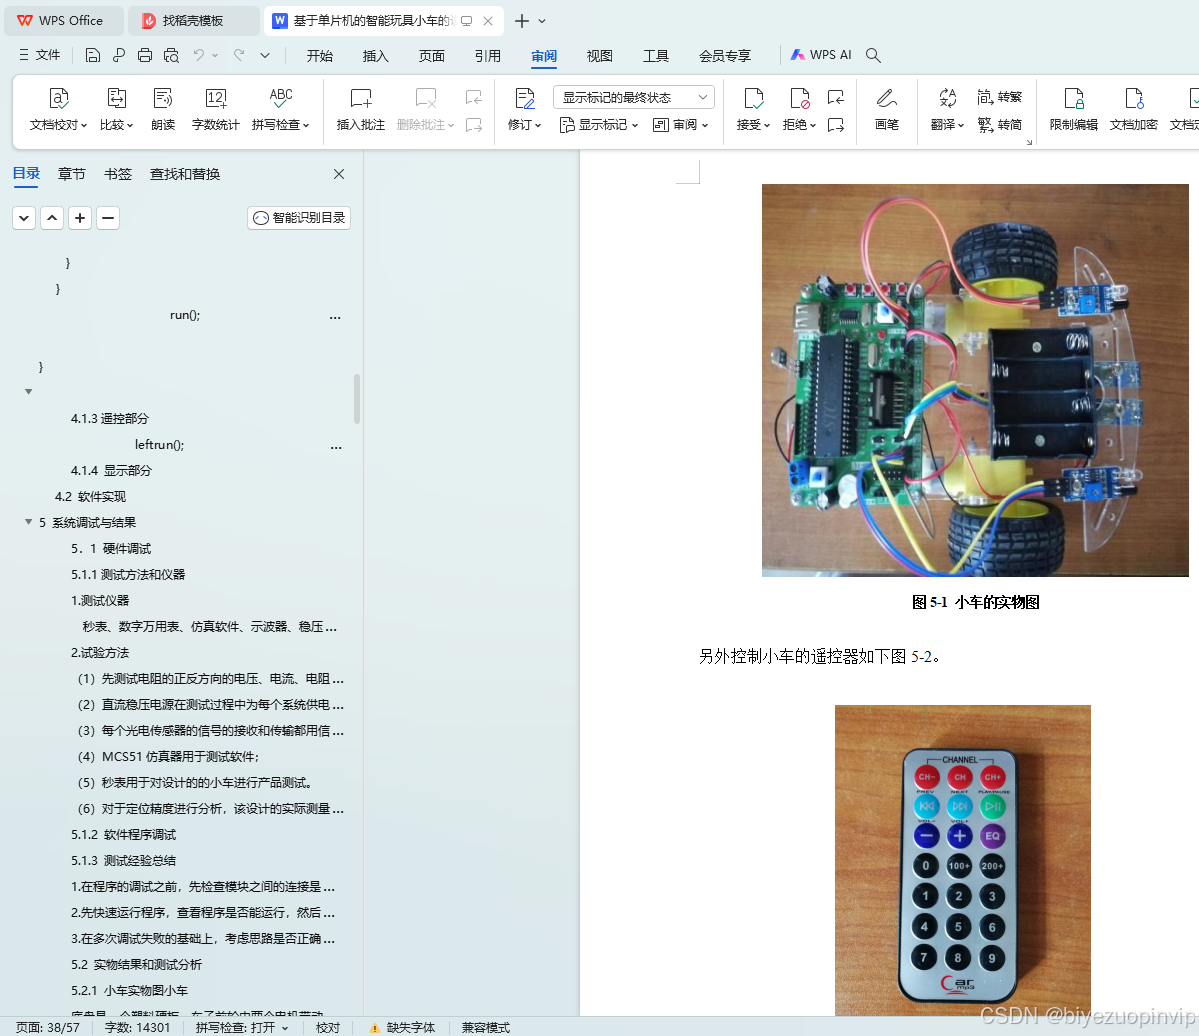1199x1036 pixels.
Task: Open WPS AI assistant
Action: 820,55
